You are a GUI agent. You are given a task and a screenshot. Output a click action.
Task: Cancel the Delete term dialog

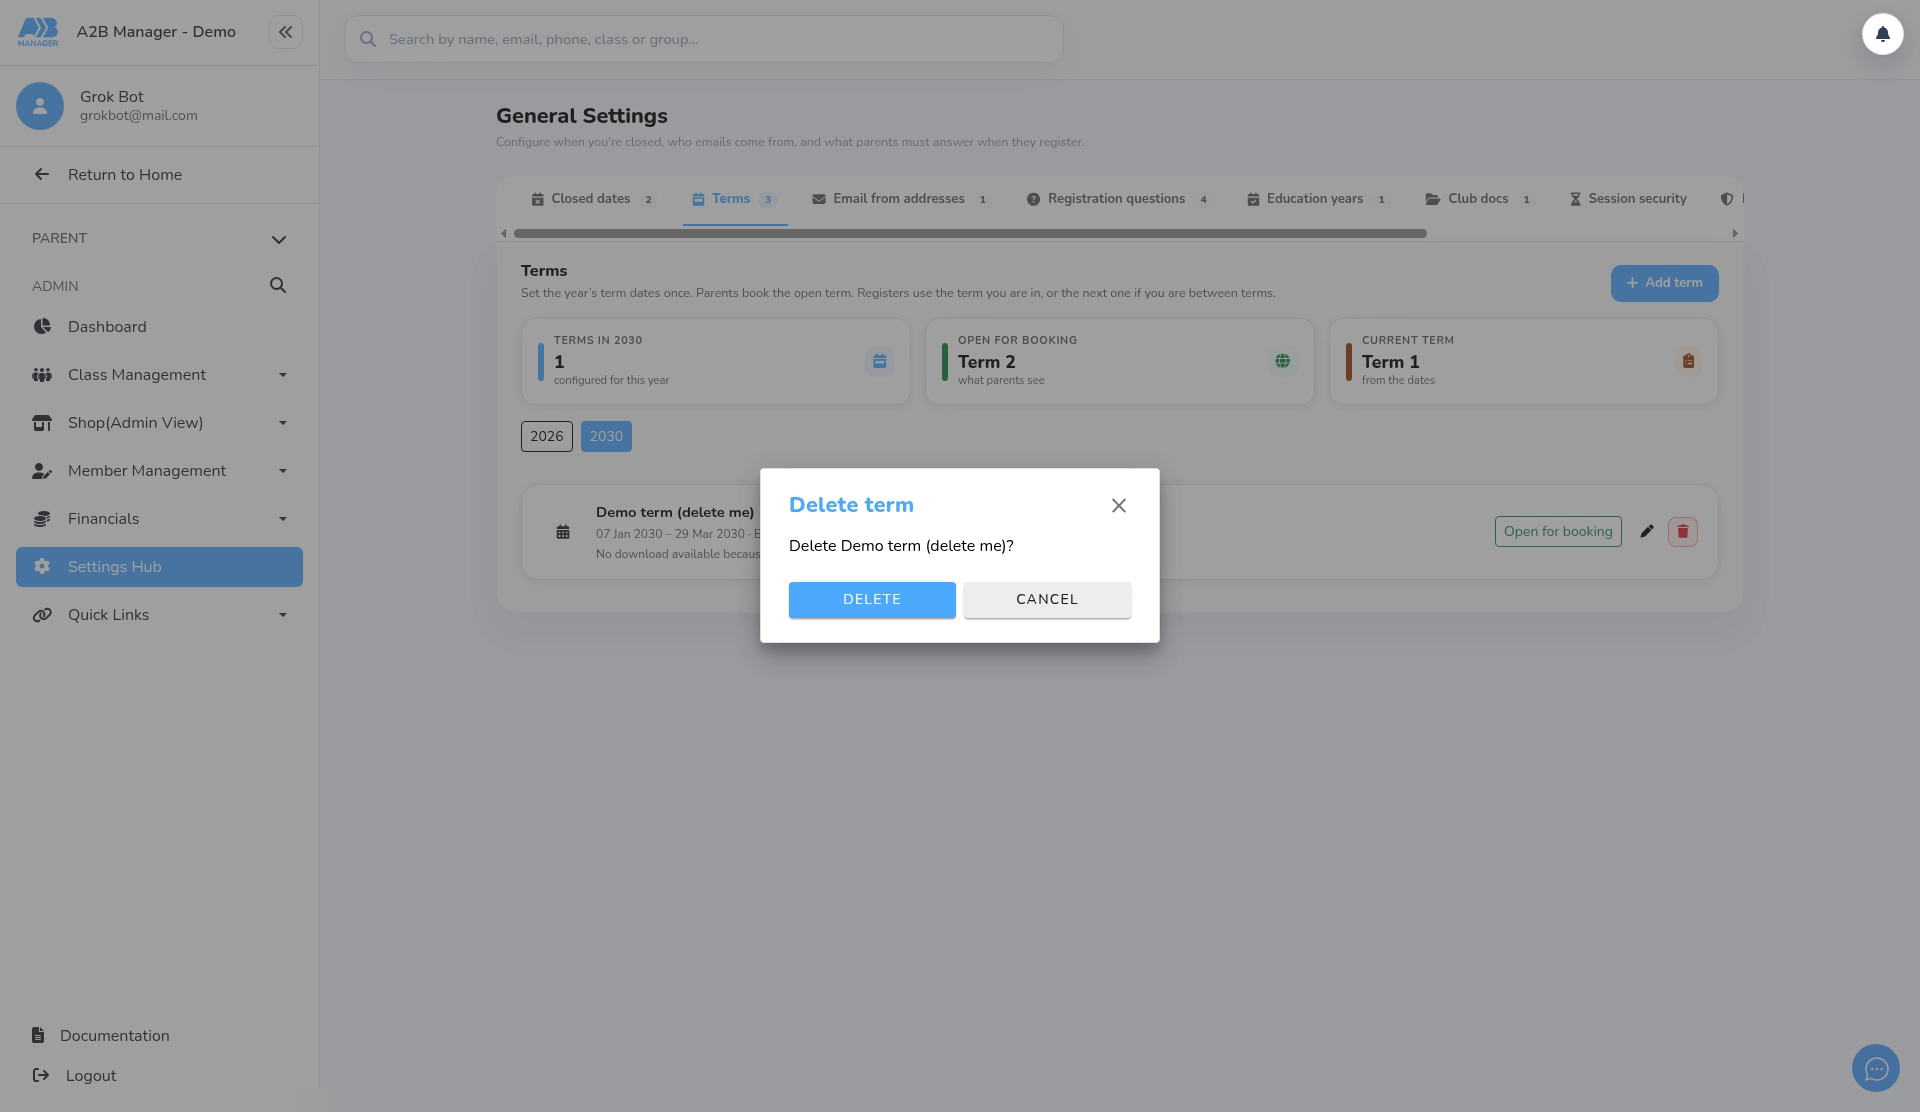(x=1047, y=600)
